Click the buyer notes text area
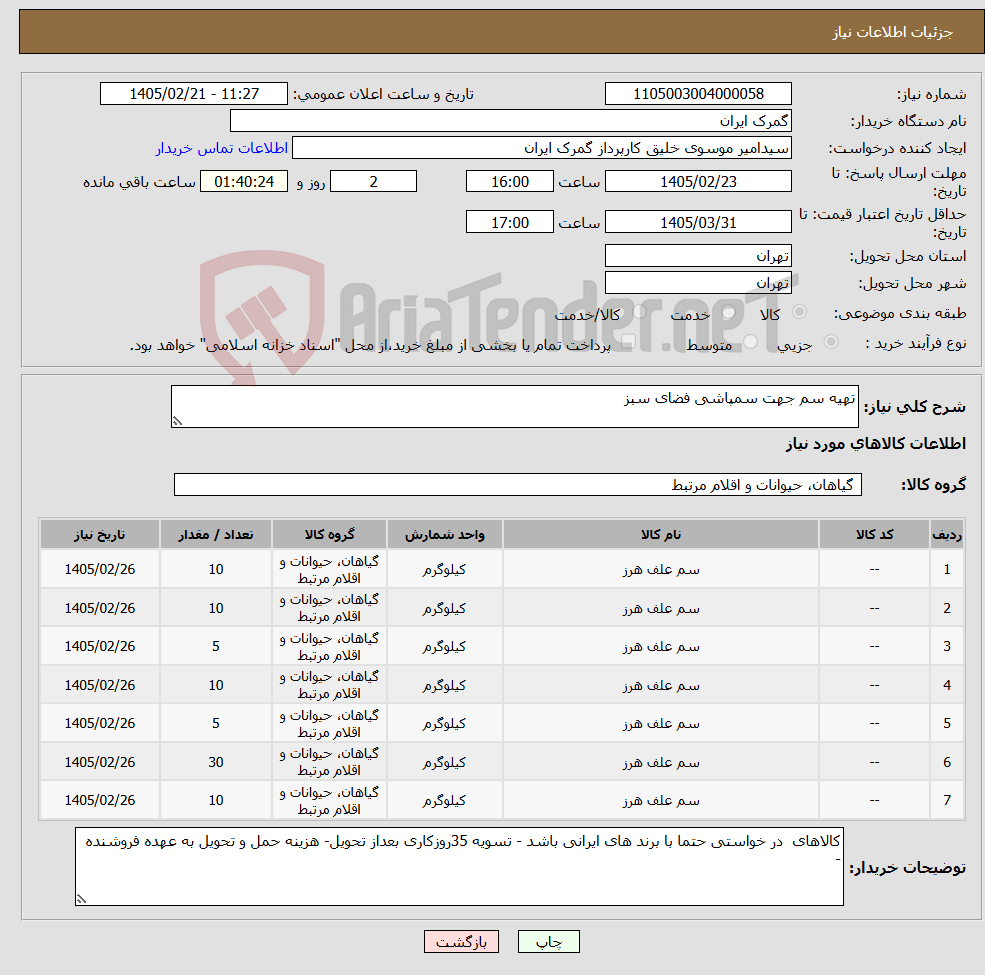Image resolution: width=985 pixels, height=975 pixels. (x=459, y=866)
